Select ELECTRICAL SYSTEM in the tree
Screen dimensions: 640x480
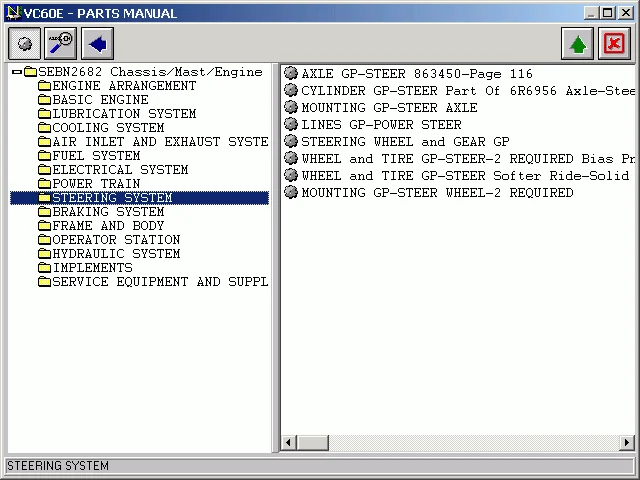tap(120, 169)
